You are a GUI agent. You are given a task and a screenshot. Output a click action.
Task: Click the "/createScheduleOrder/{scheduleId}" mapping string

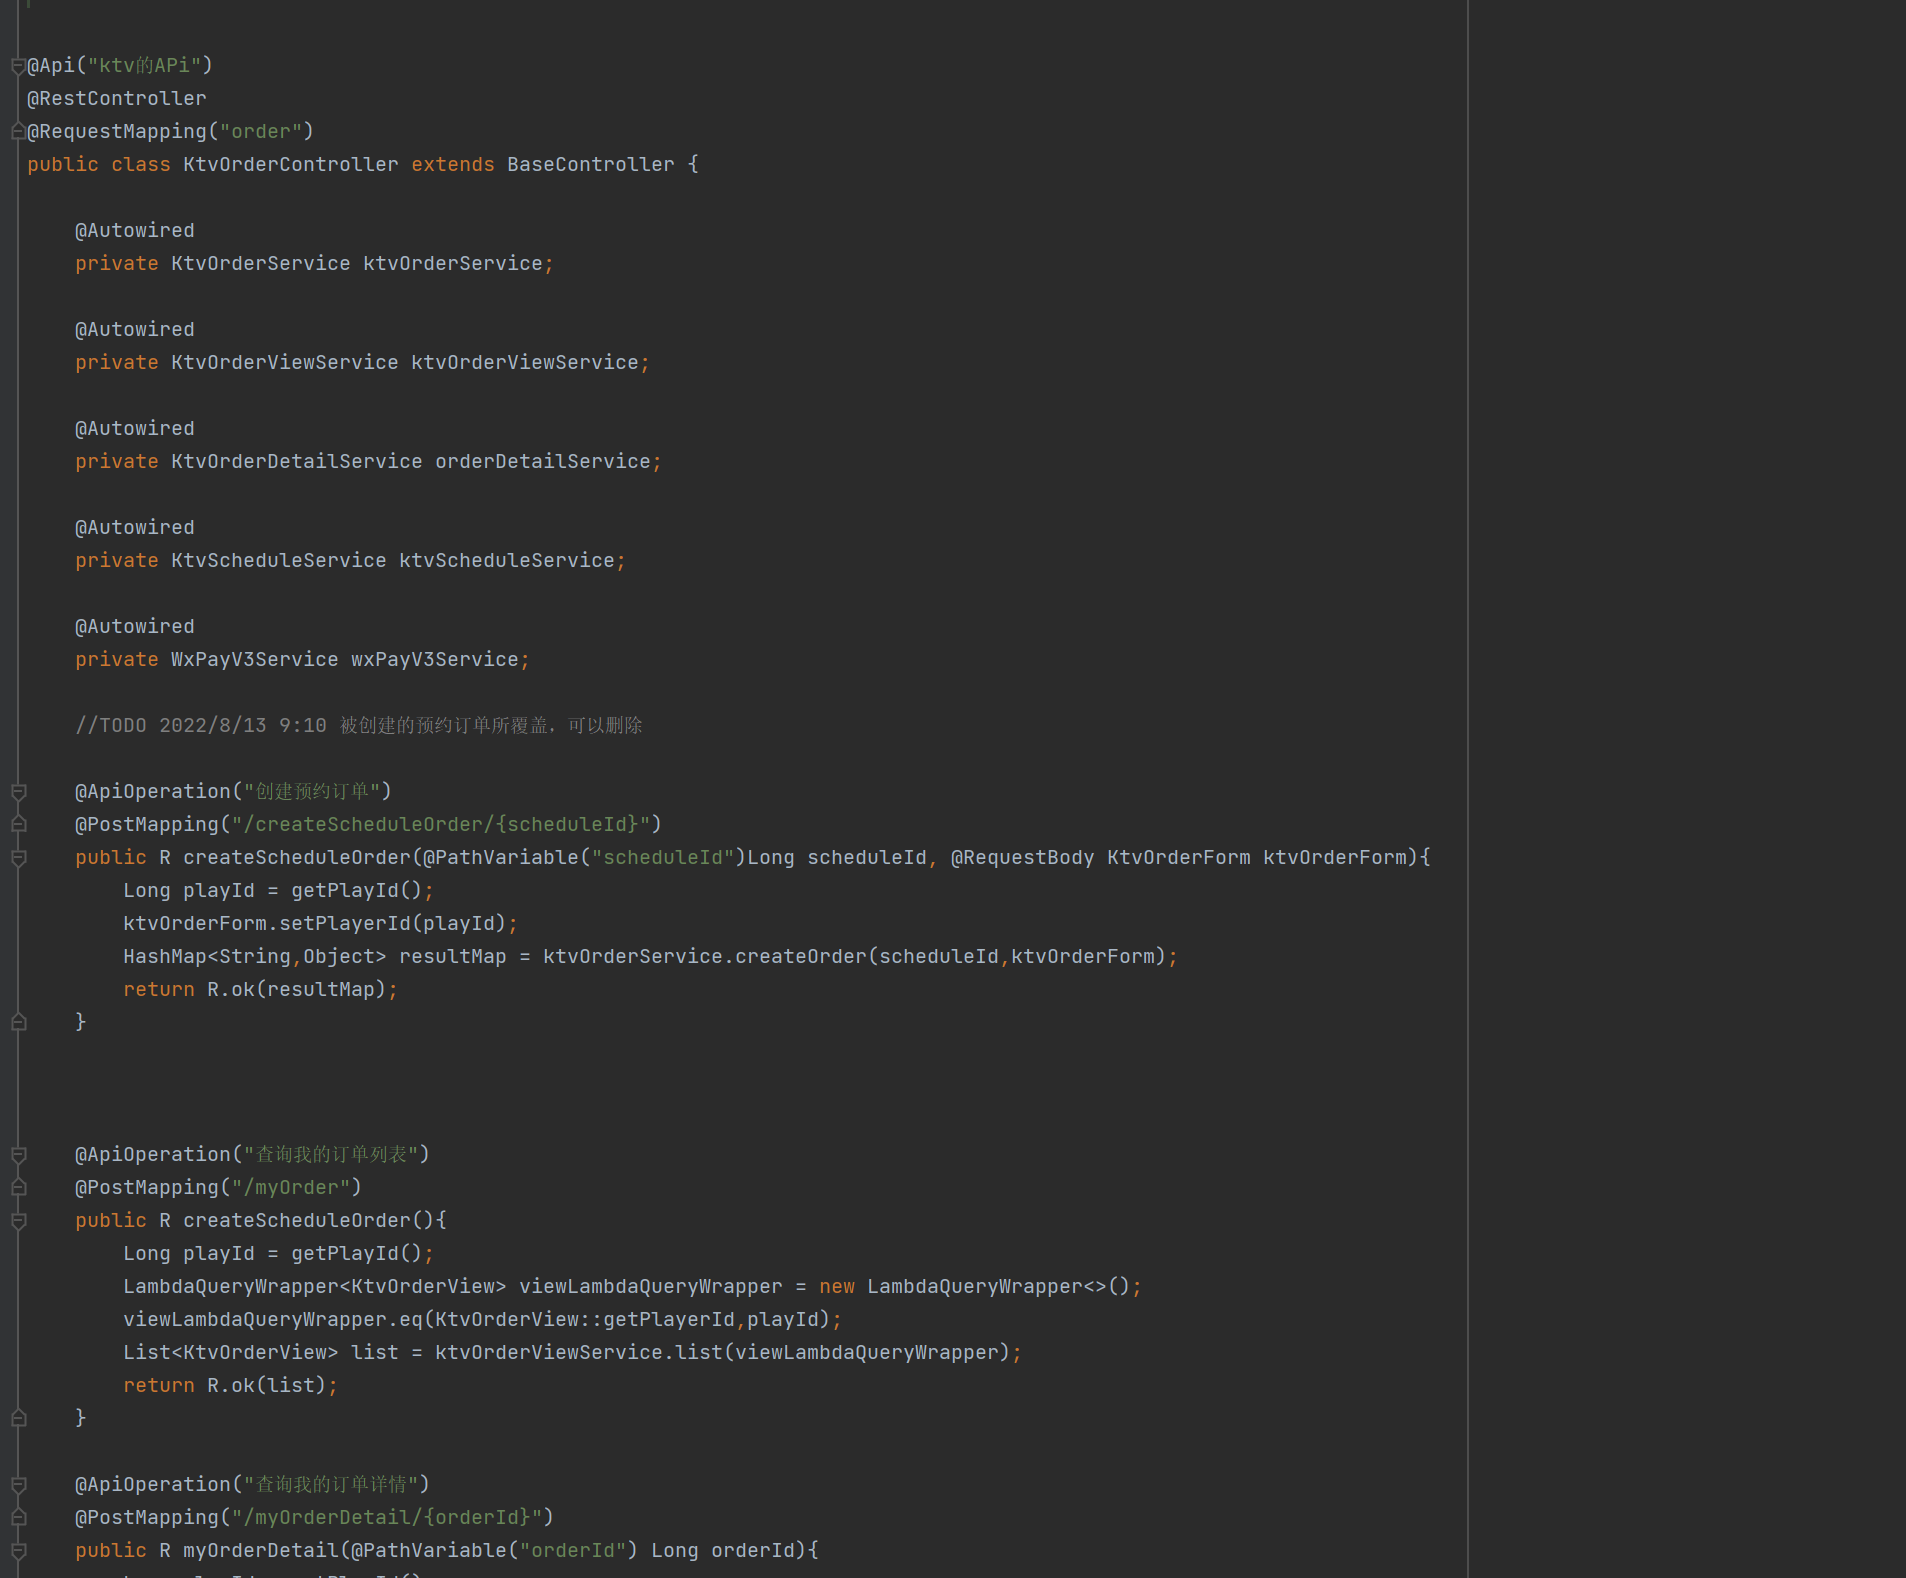441,824
